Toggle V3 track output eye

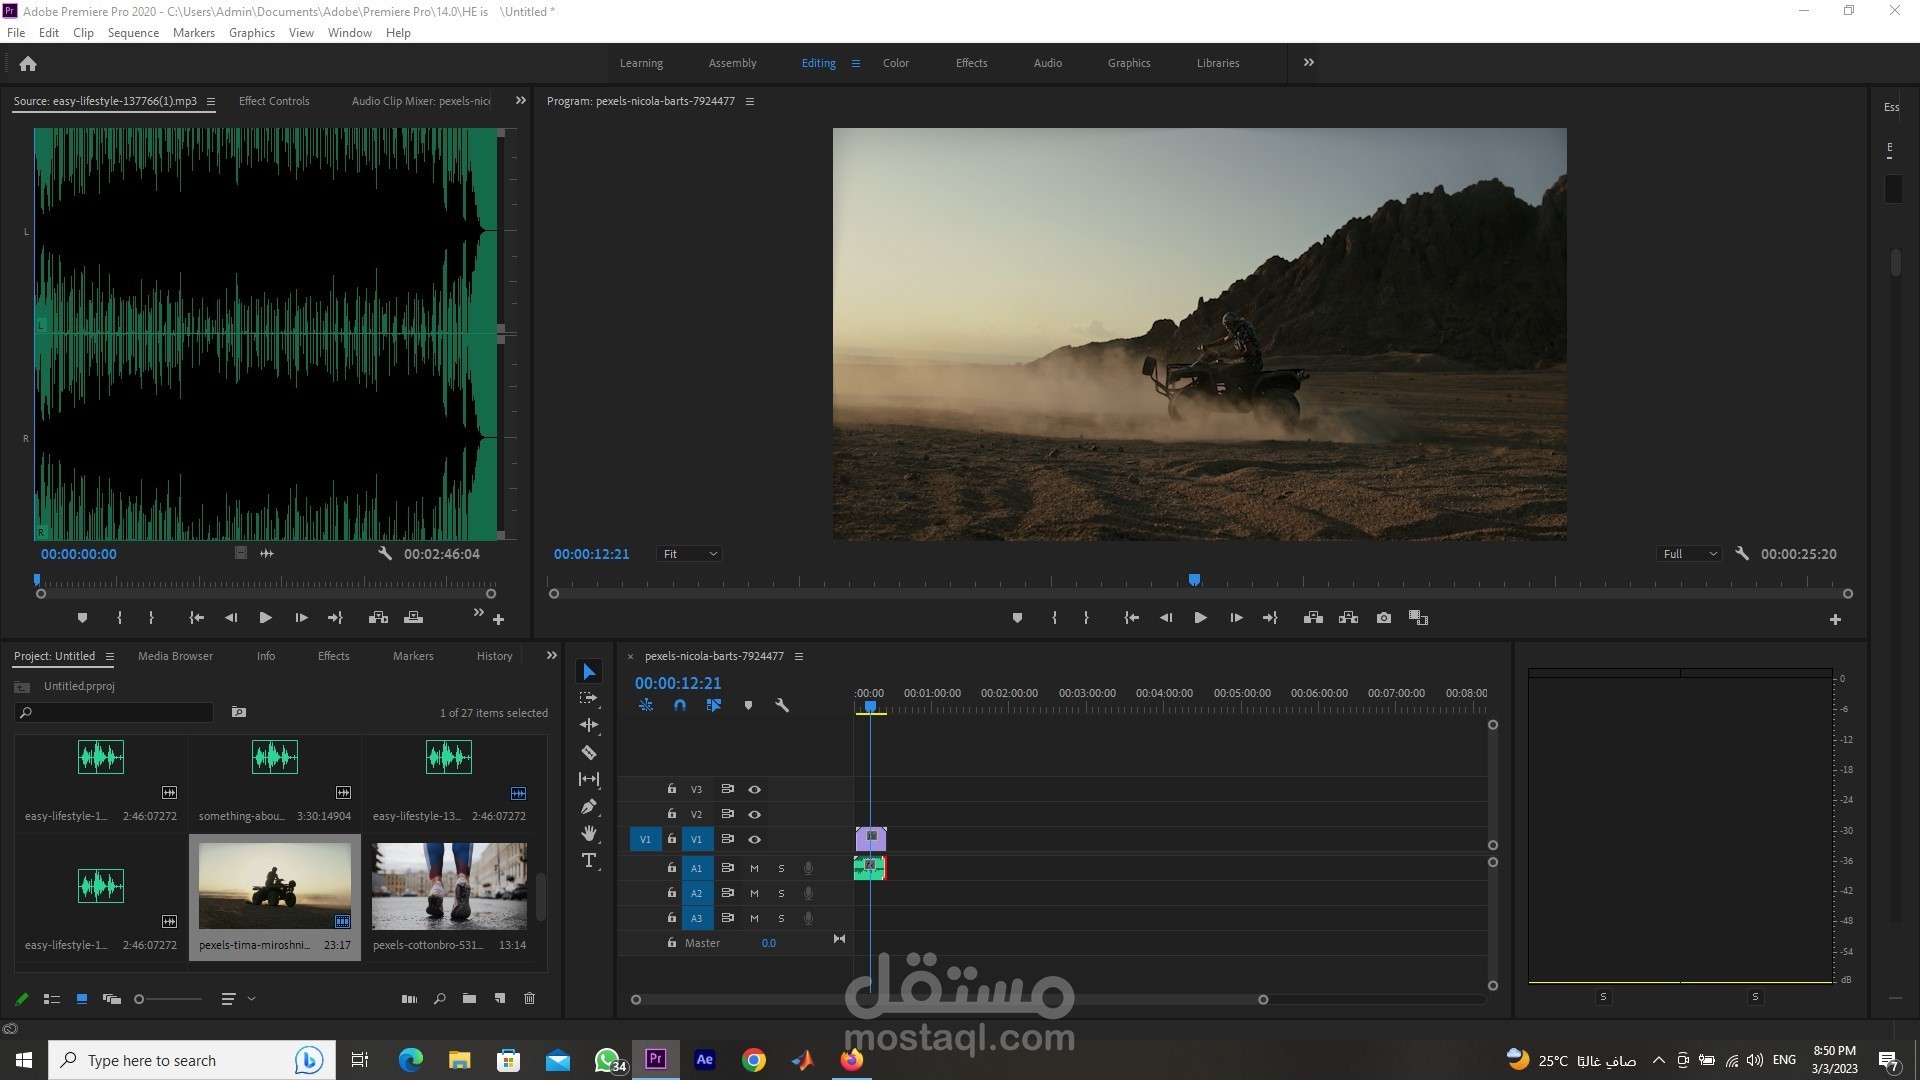click(x=755, y=790)
